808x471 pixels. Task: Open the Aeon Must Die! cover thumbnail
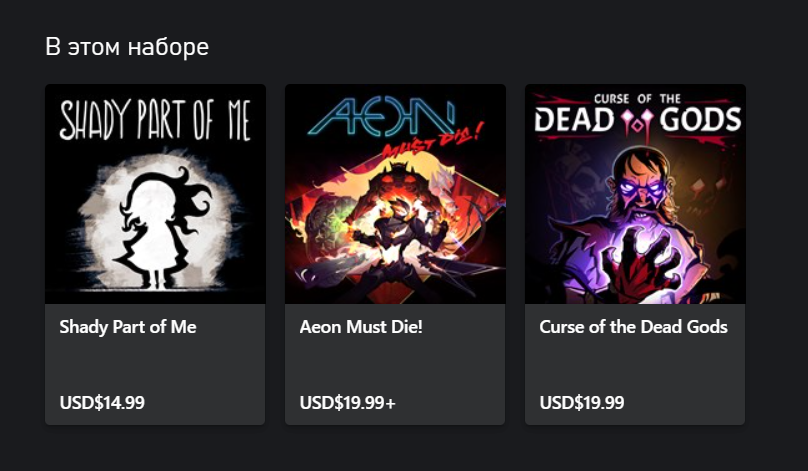coord(395,194)
